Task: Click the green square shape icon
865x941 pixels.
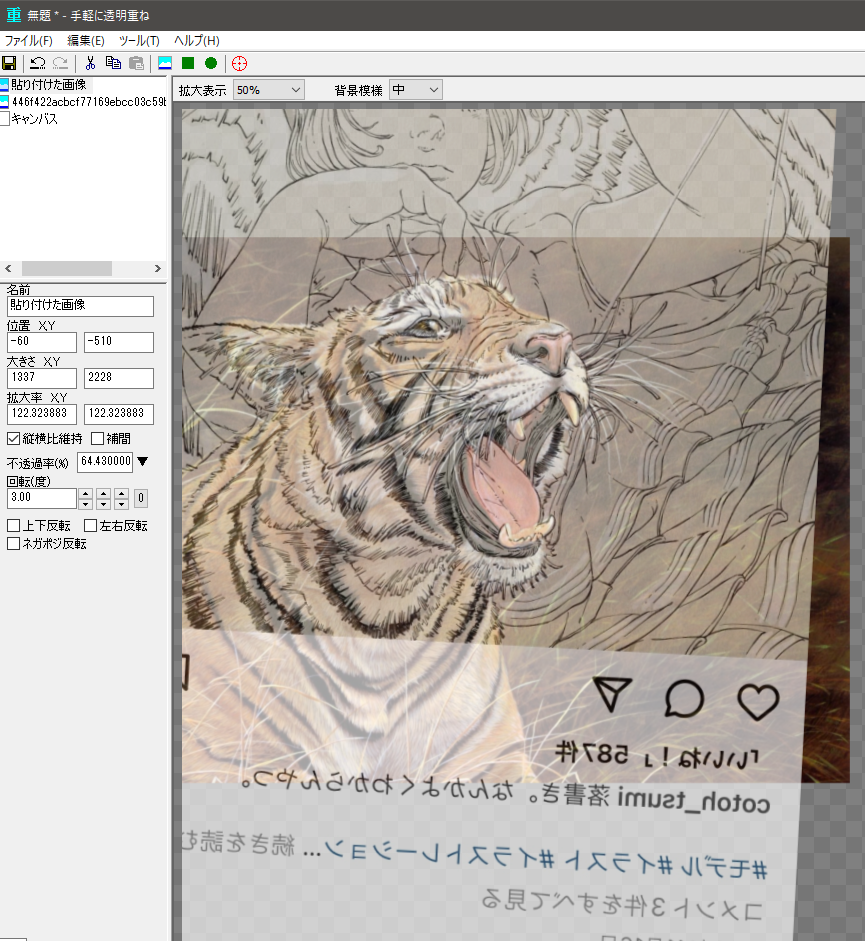Action: (x=188, y=63)
